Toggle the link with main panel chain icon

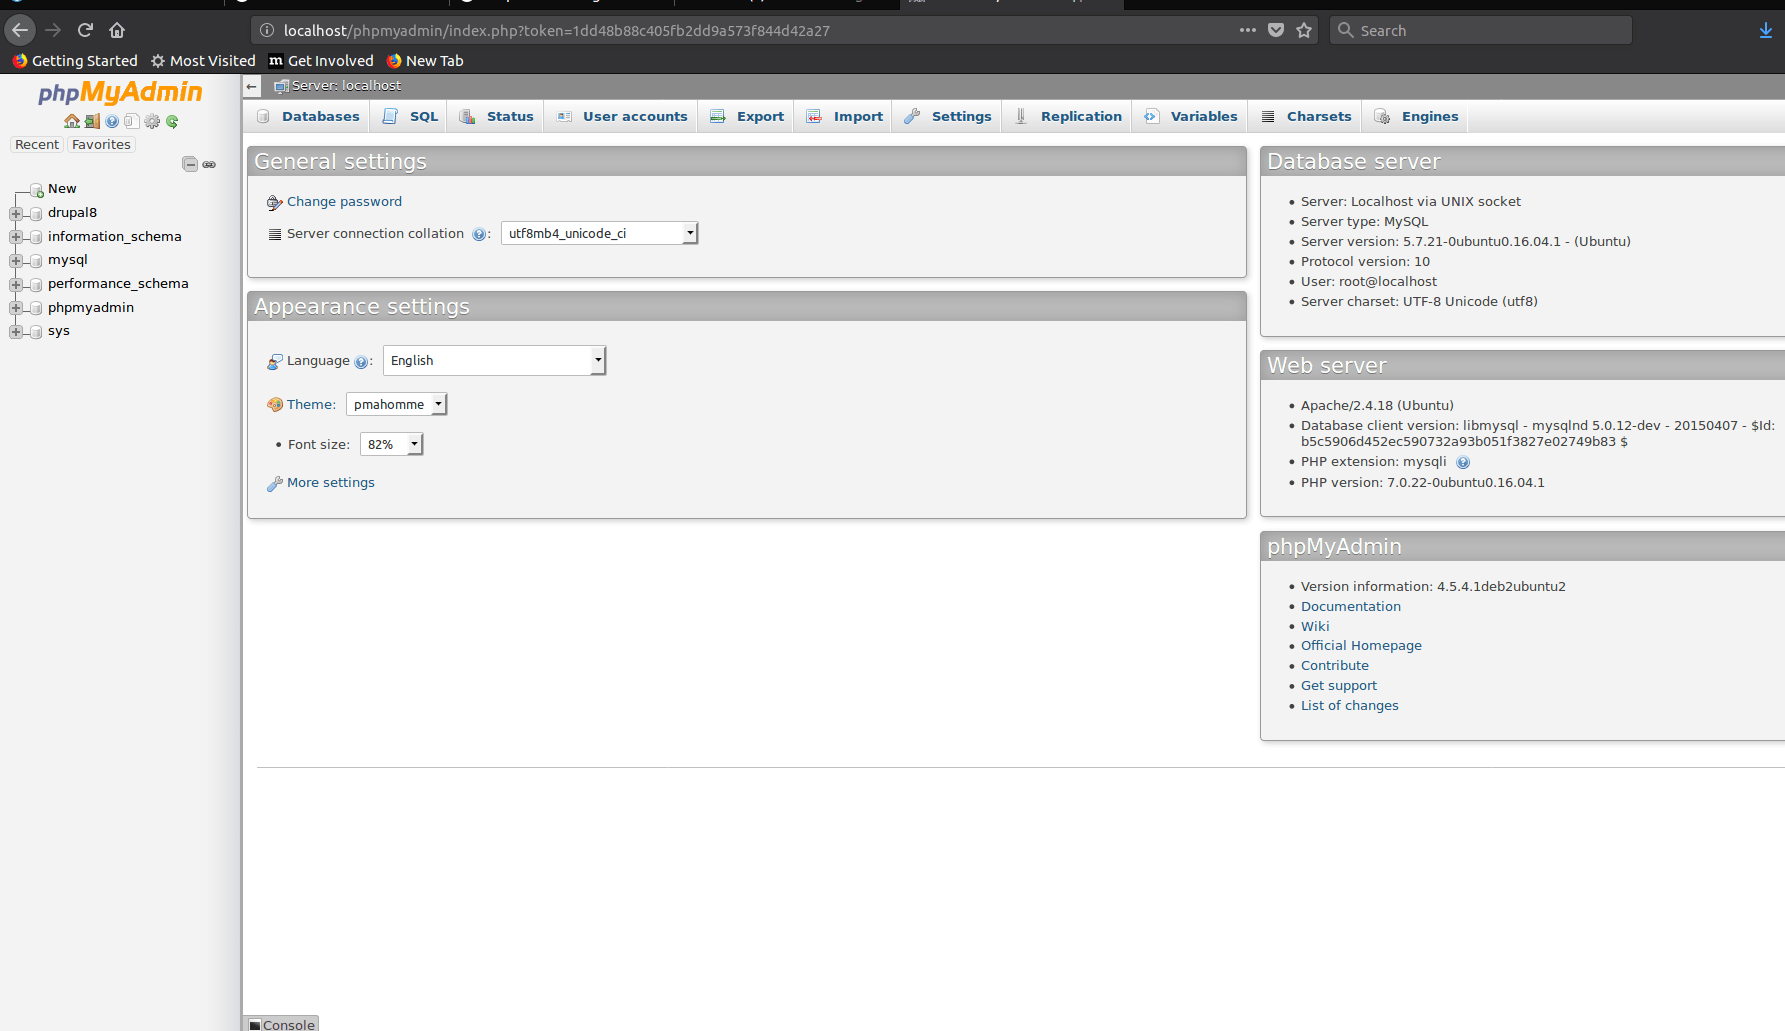coord(209,164)
